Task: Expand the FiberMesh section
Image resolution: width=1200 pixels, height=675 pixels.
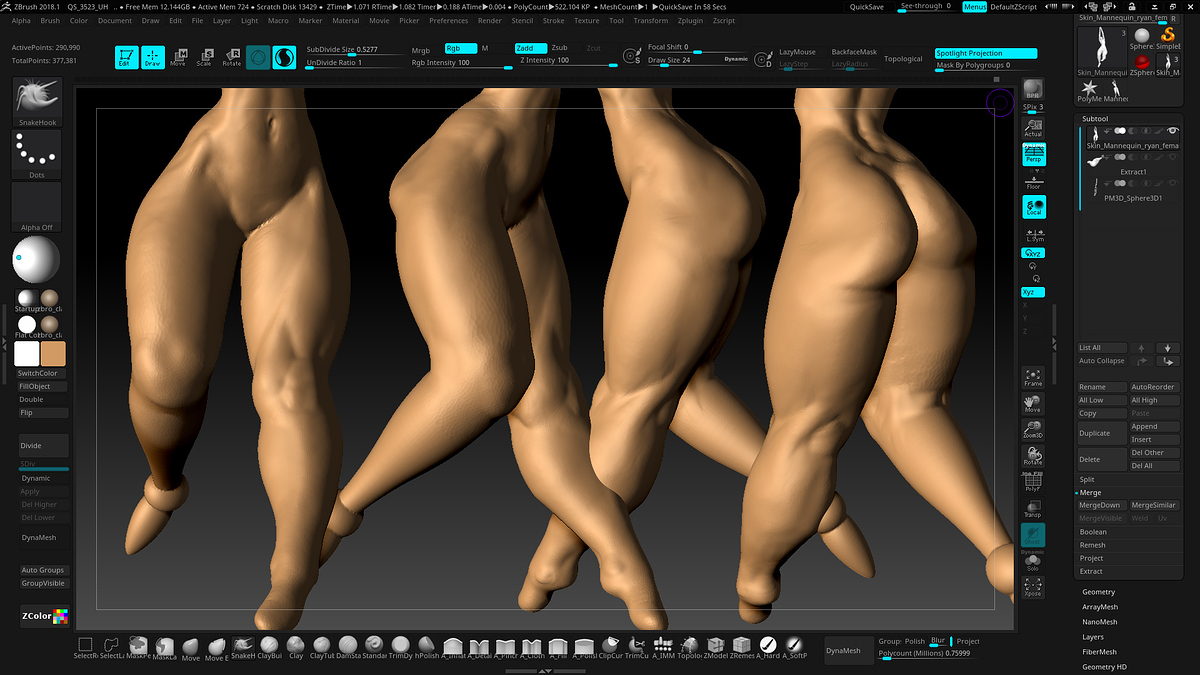Action: (x=1099, y=652)
